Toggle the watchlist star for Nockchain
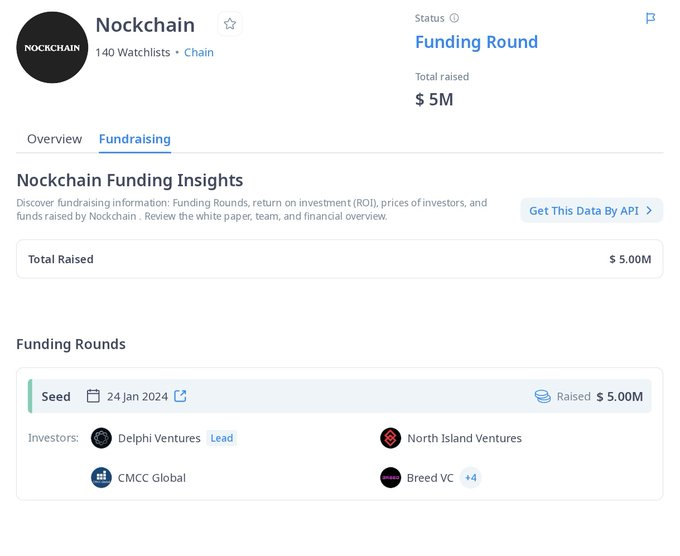Image resolution: width=680 pixels, height=556 pixels. 229,24
